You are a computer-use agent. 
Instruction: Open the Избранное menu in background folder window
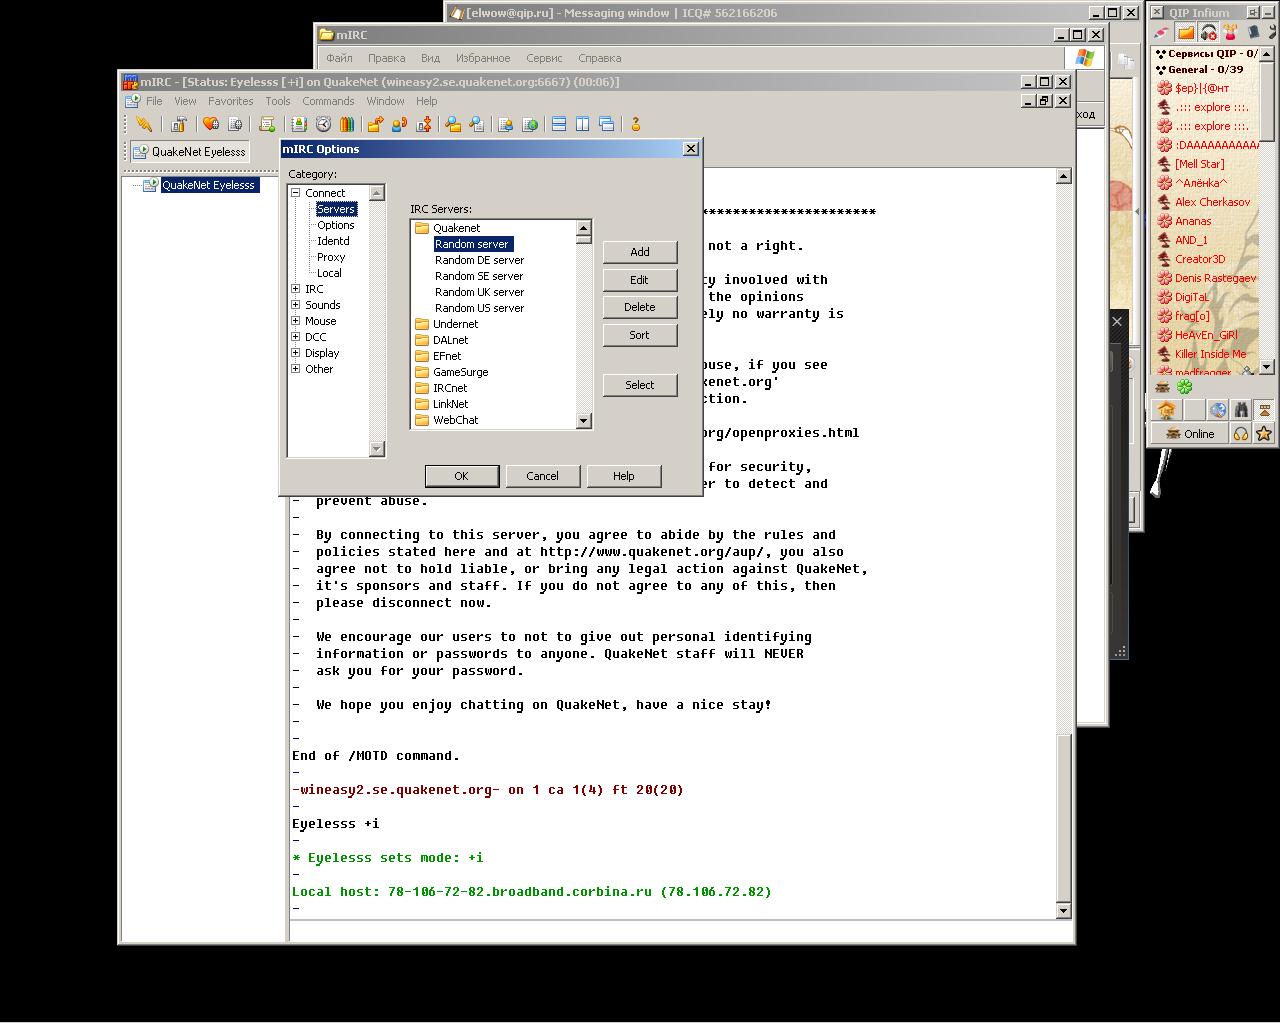(x=483, y=58)
